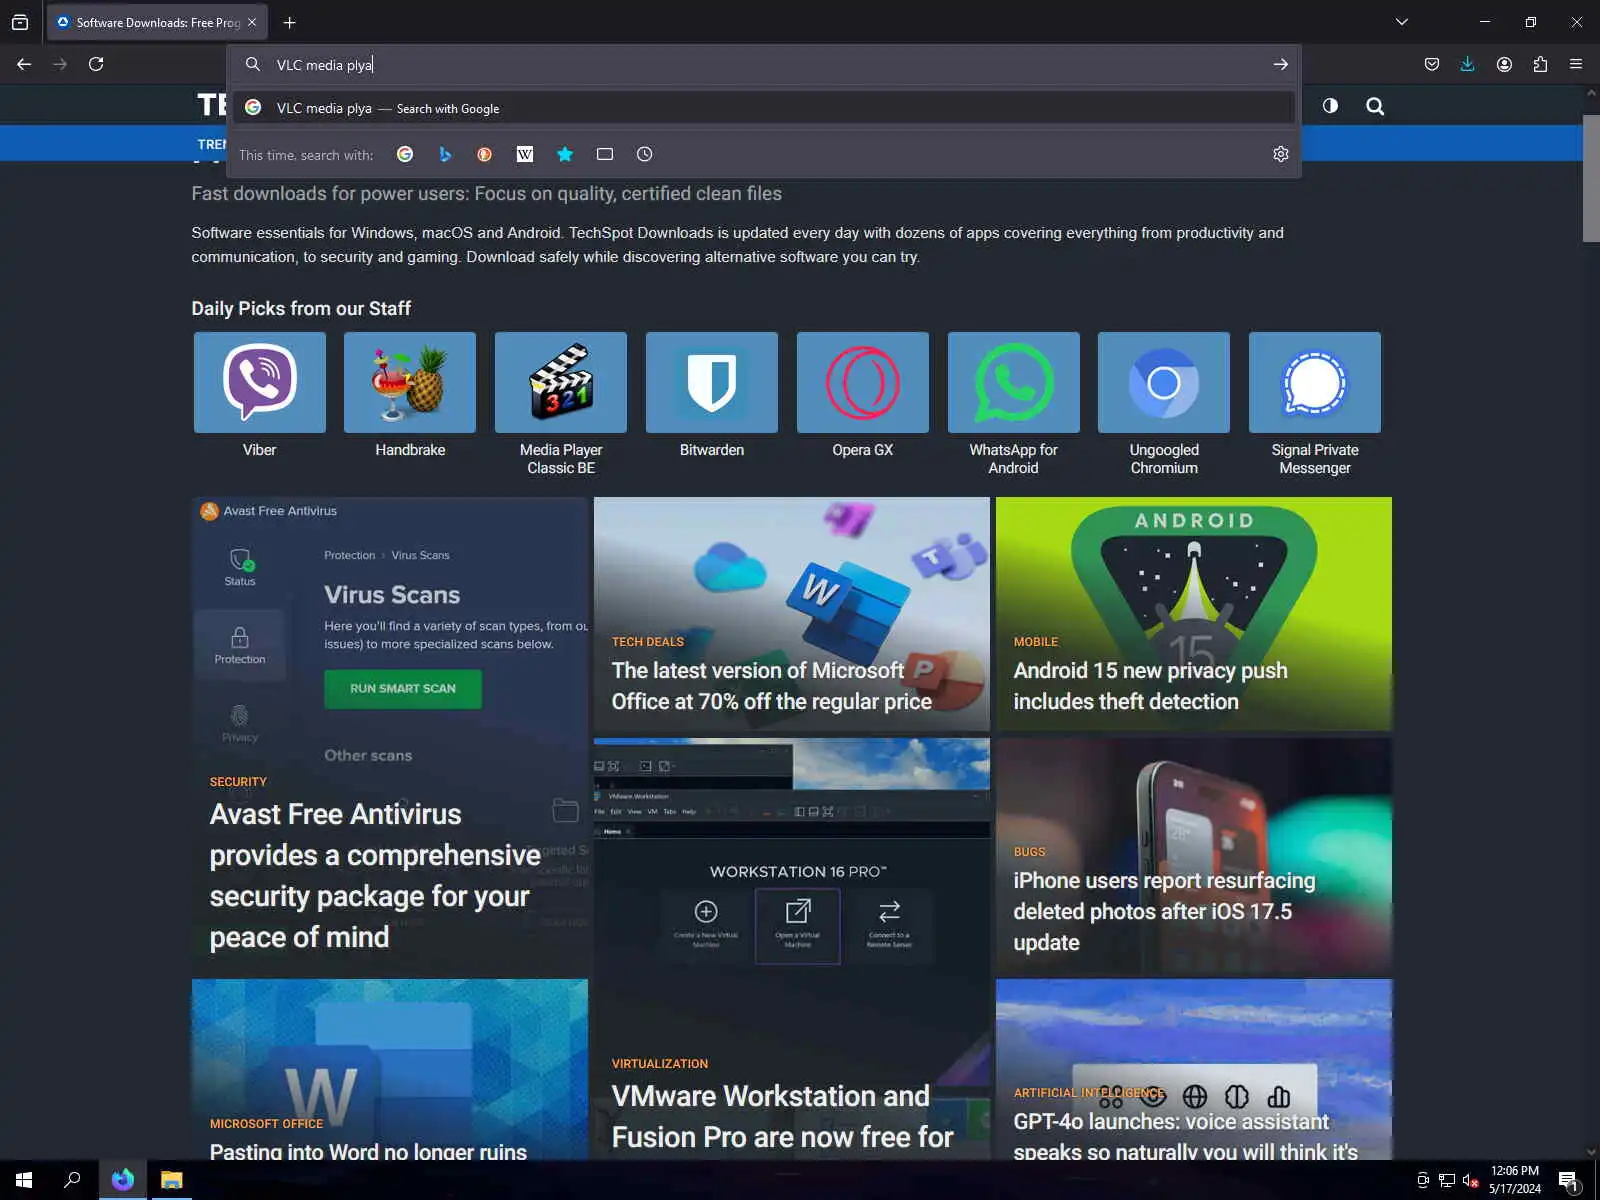1600x1200 pixels.
Task: Save page to Pocket
Action: [1432, 64]
